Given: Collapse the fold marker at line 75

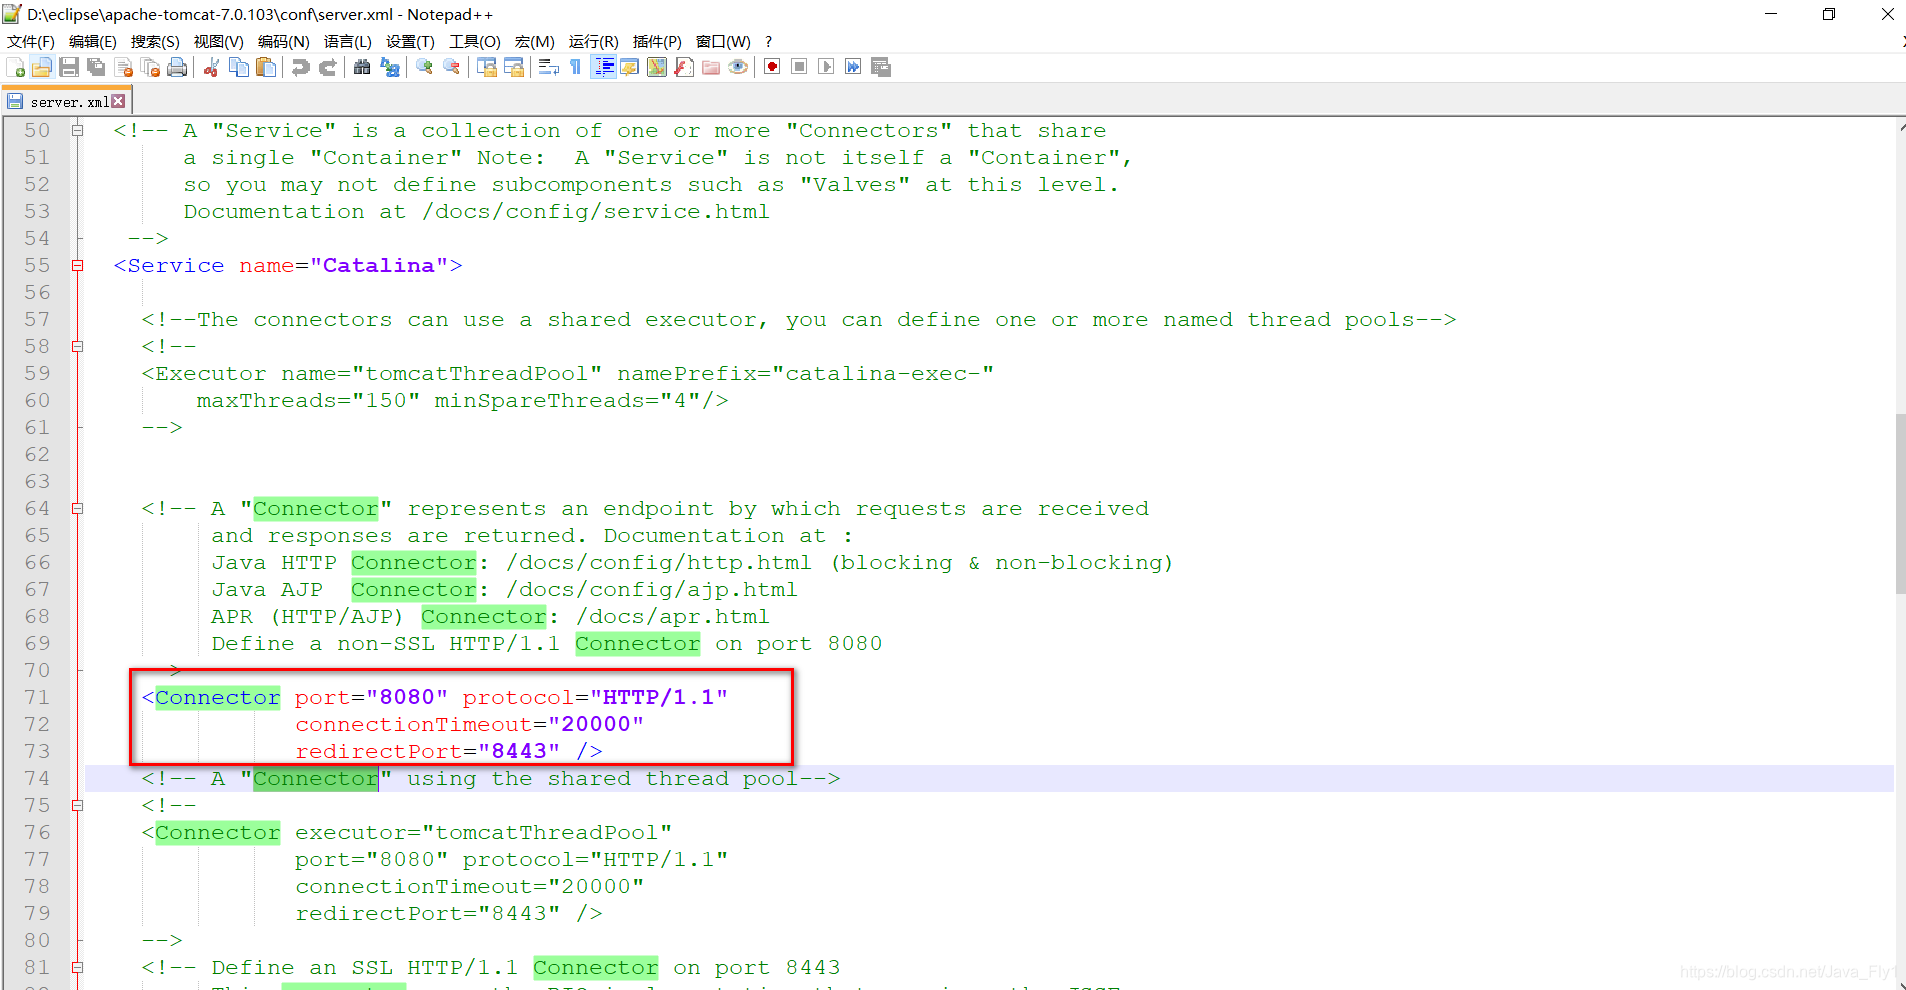Looking at the screenshot, I should point(77,805).
